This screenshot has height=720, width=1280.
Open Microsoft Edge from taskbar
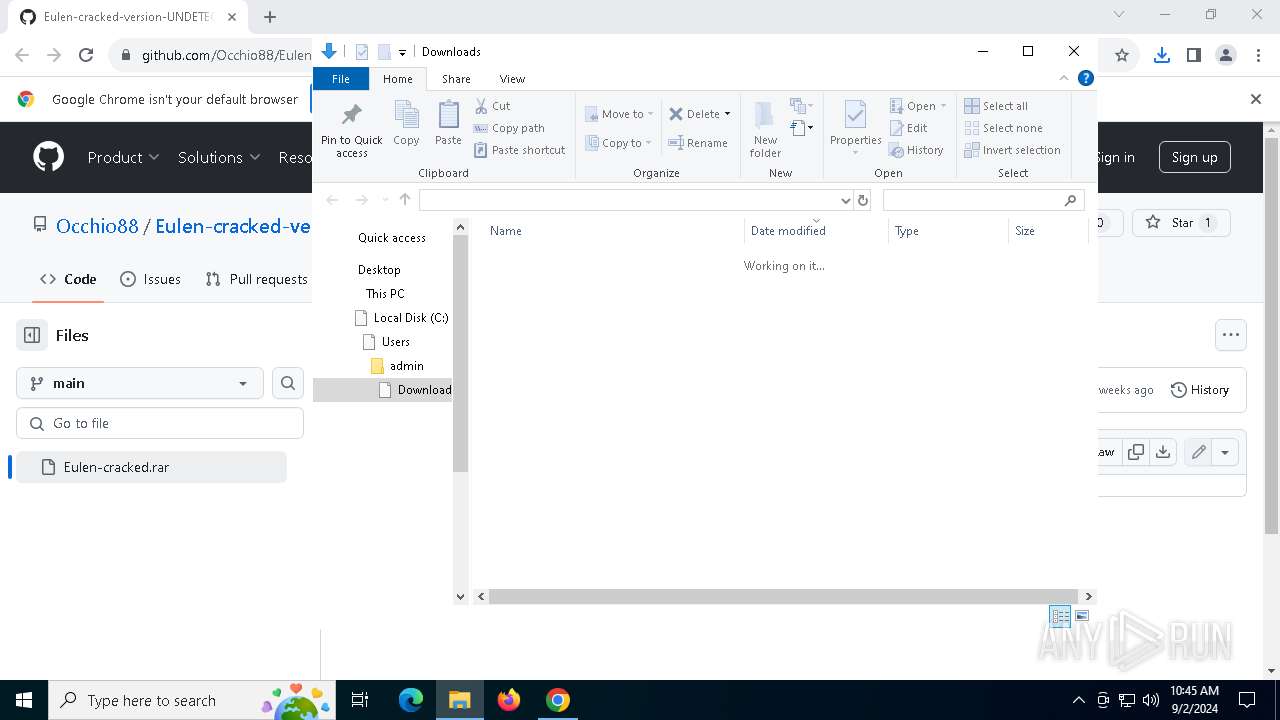(411, 700)
